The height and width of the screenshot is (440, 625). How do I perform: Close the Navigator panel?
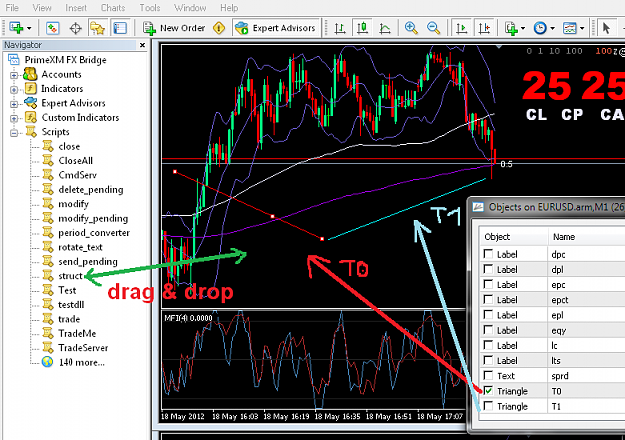click(142, 45)
